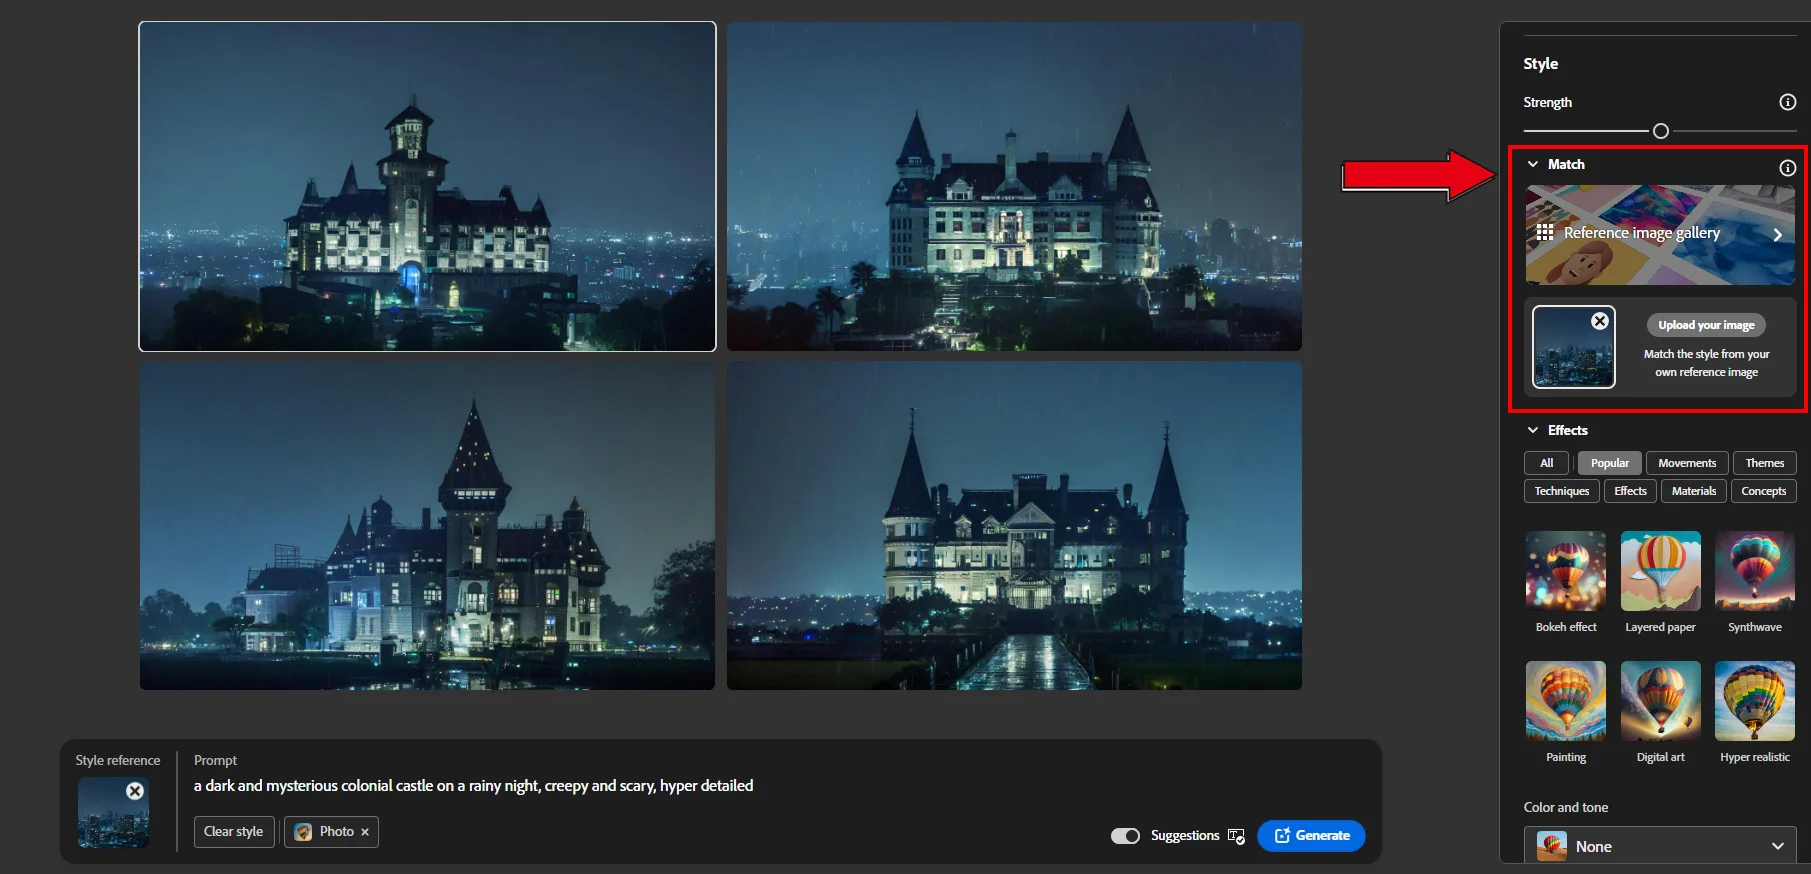1811x874 pixels.
Task: Open gallery via arrow chevron
Action: click(x=1778, y=235)
